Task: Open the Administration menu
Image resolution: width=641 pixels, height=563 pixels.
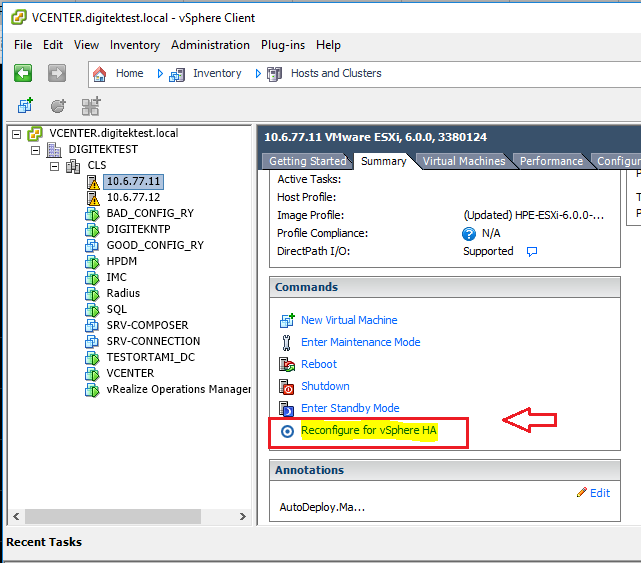Action: 210,45
